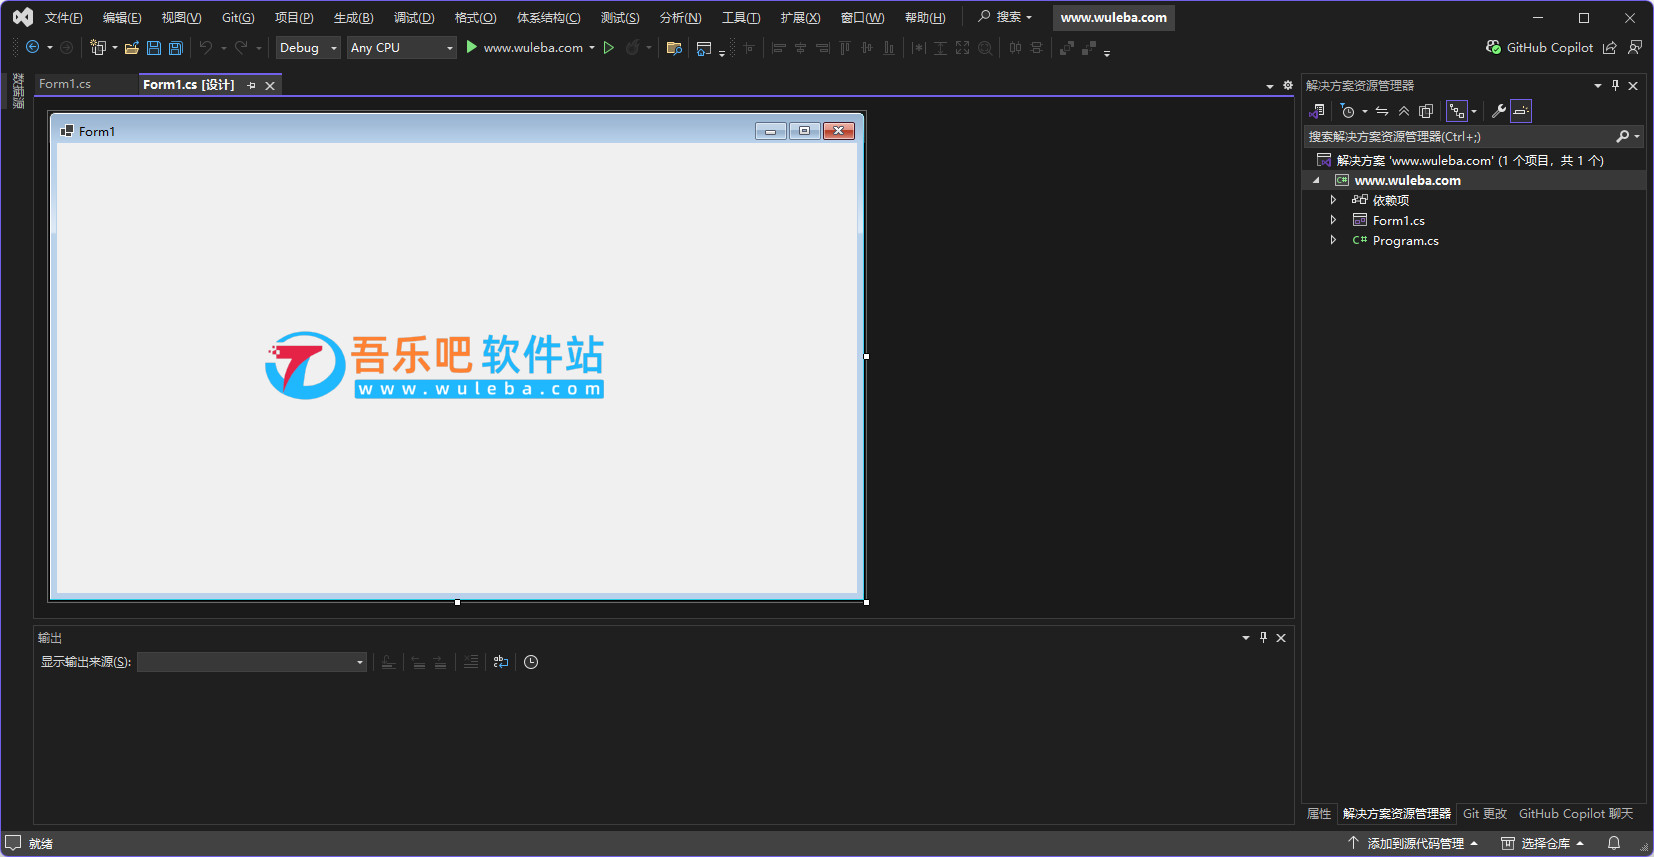Switch to the Form1.cs code tab
The image size is (1654, 857).
(66, 84)
